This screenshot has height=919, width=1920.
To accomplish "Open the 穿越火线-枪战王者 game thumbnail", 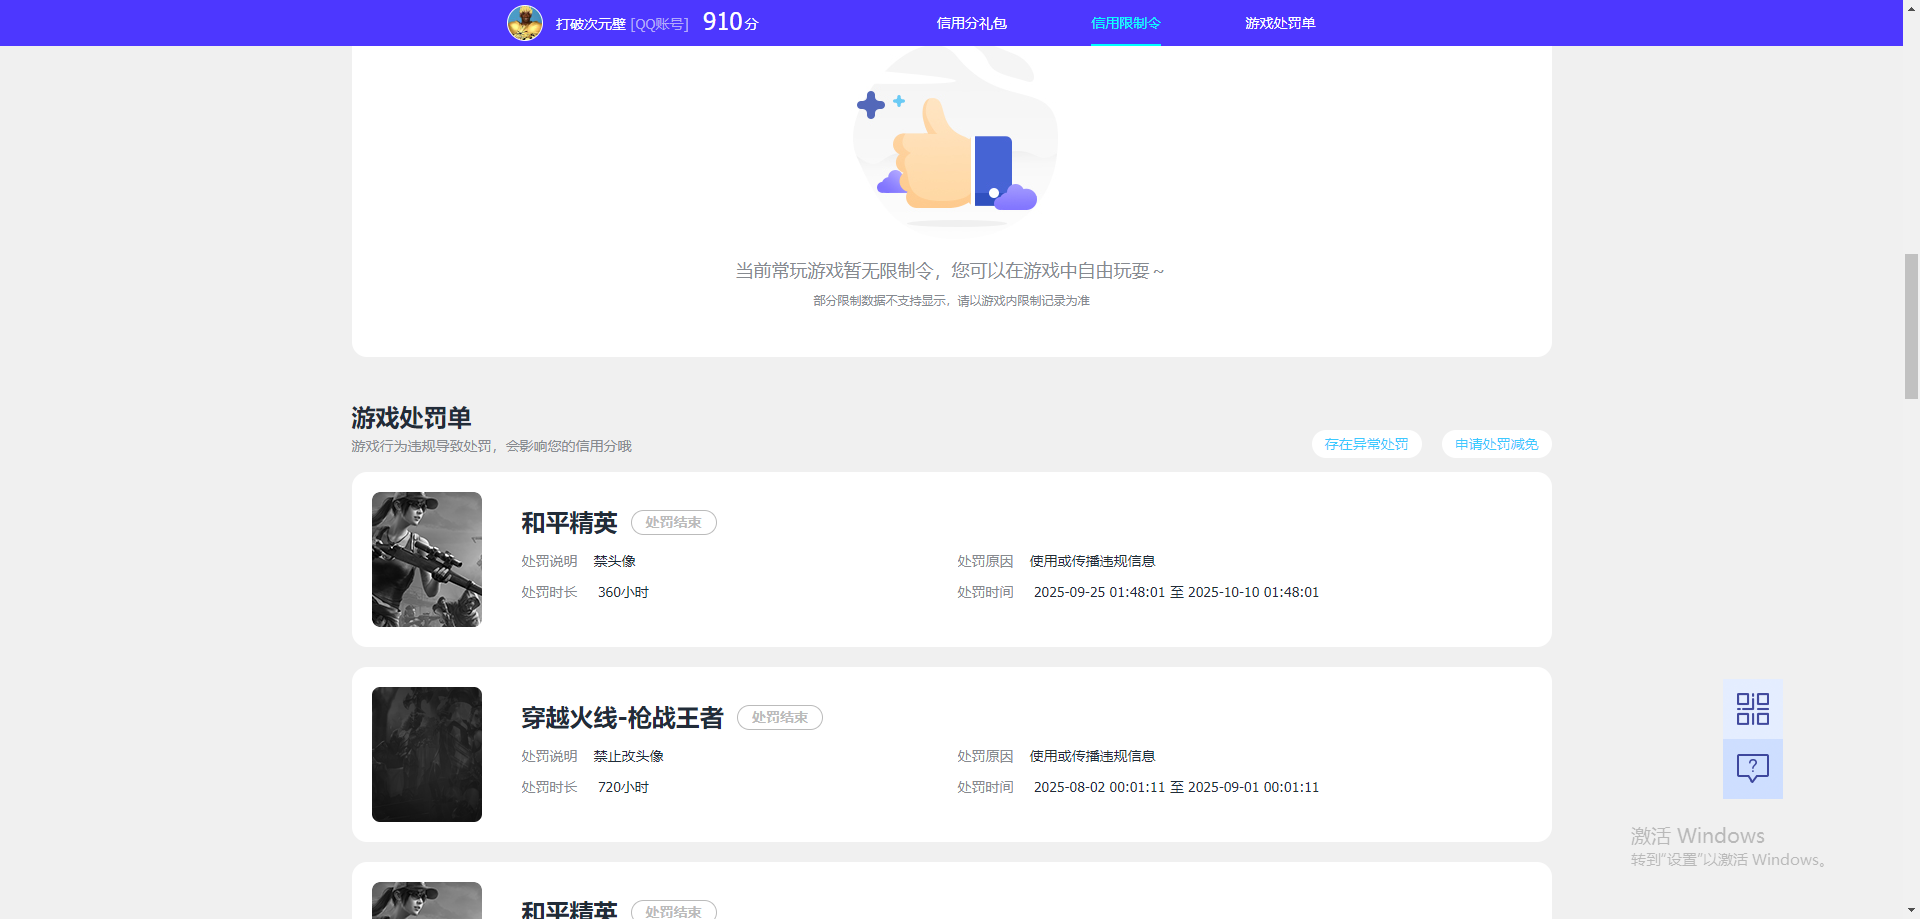I will tap(427, 754).
